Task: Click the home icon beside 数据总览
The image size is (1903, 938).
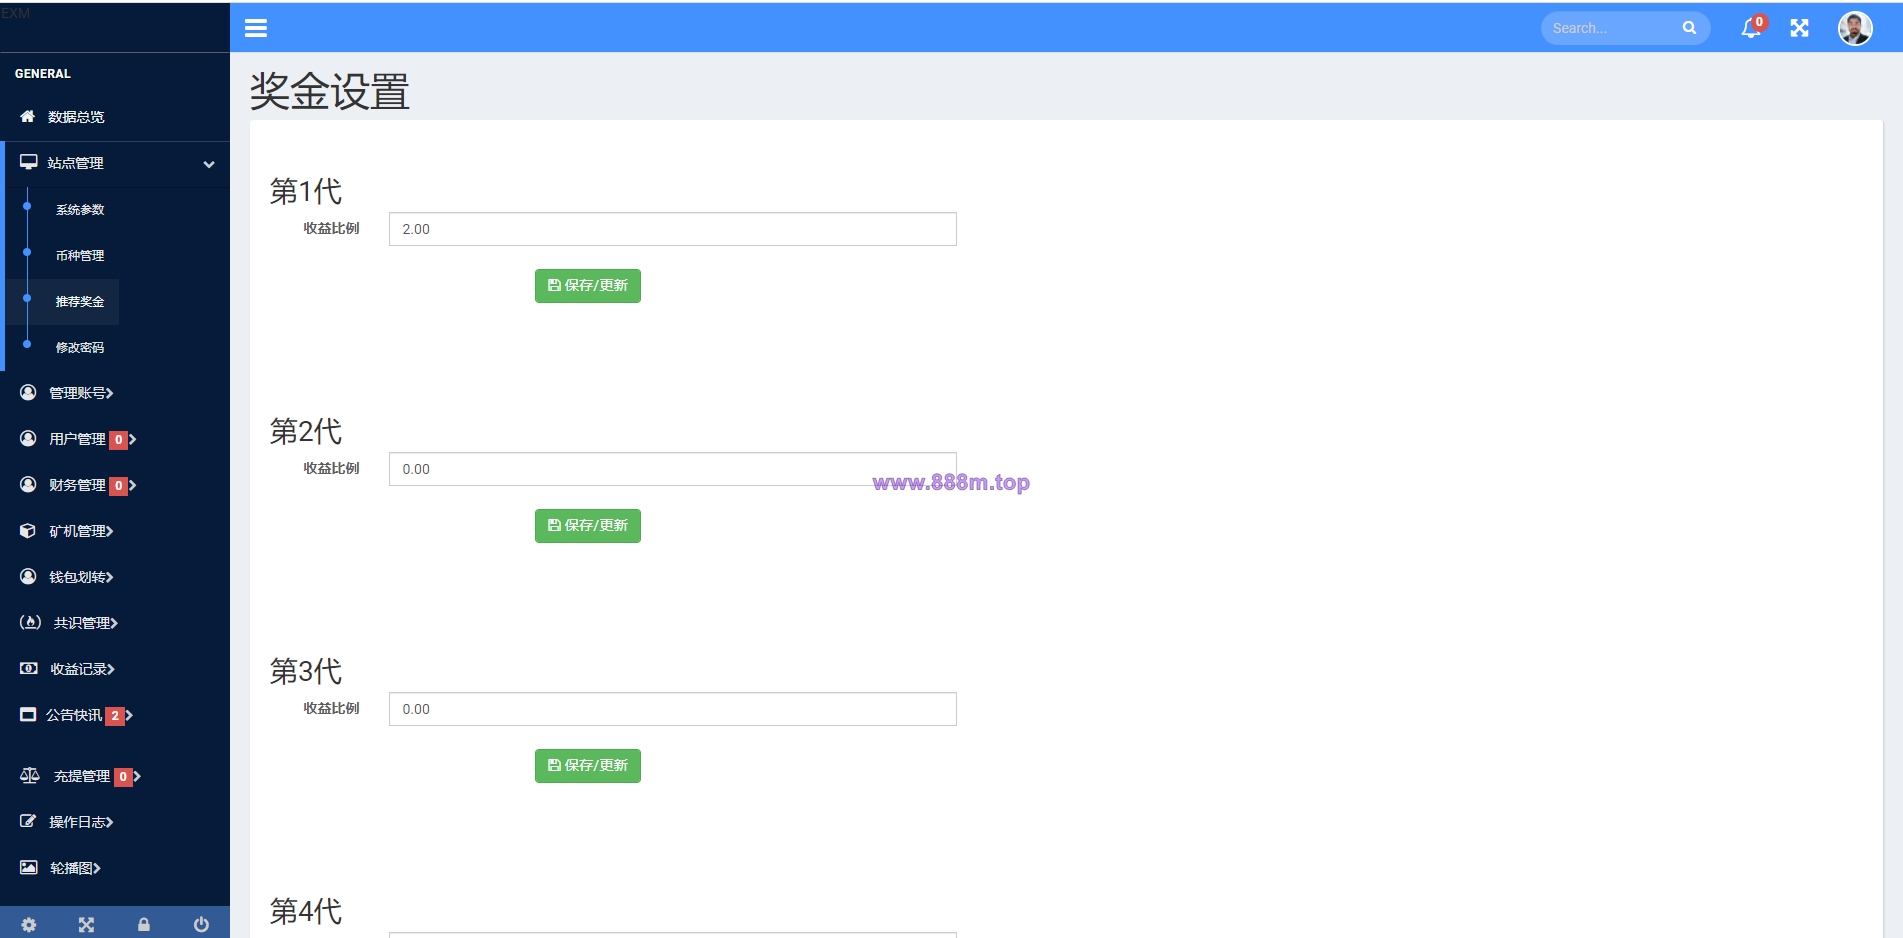Action: coord(28,117)
